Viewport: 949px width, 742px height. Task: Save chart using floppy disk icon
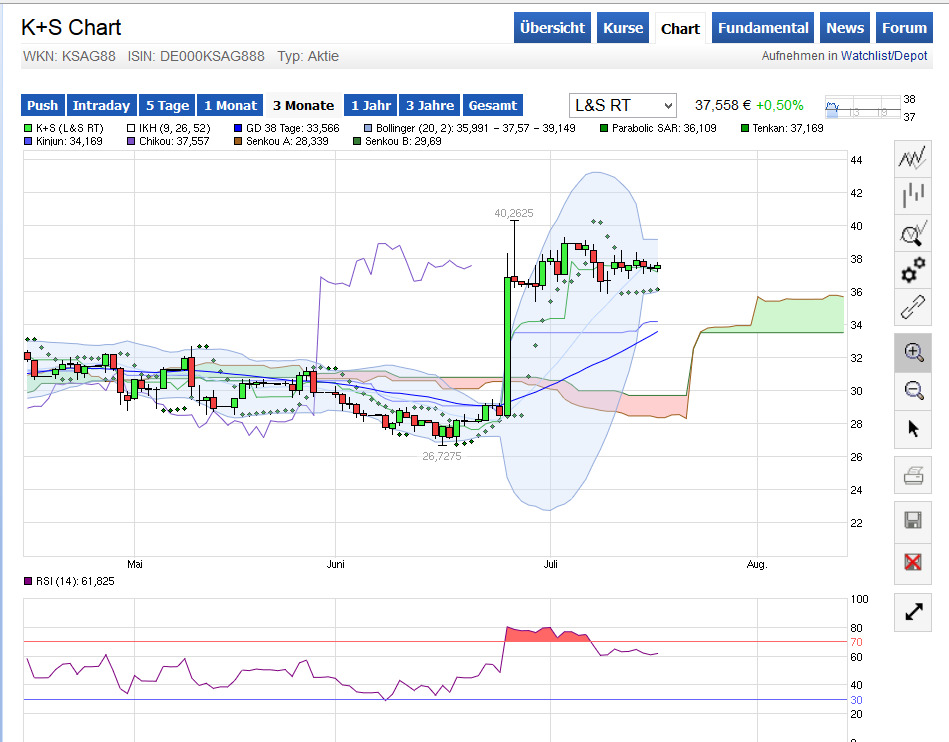(912, 520)
